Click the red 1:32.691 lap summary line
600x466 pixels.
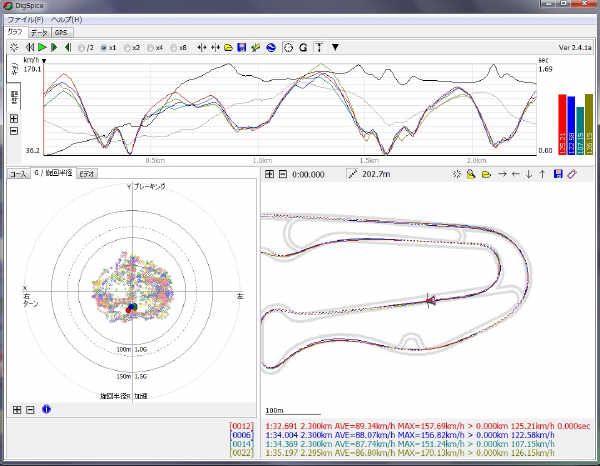(x=428, y=426)
